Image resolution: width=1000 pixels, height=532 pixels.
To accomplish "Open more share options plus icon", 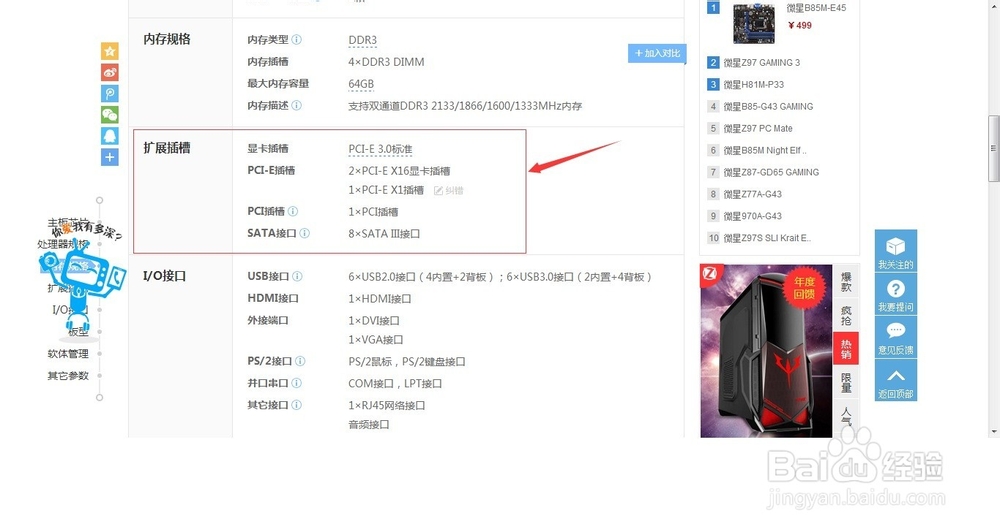I will (x=110, y=156).
